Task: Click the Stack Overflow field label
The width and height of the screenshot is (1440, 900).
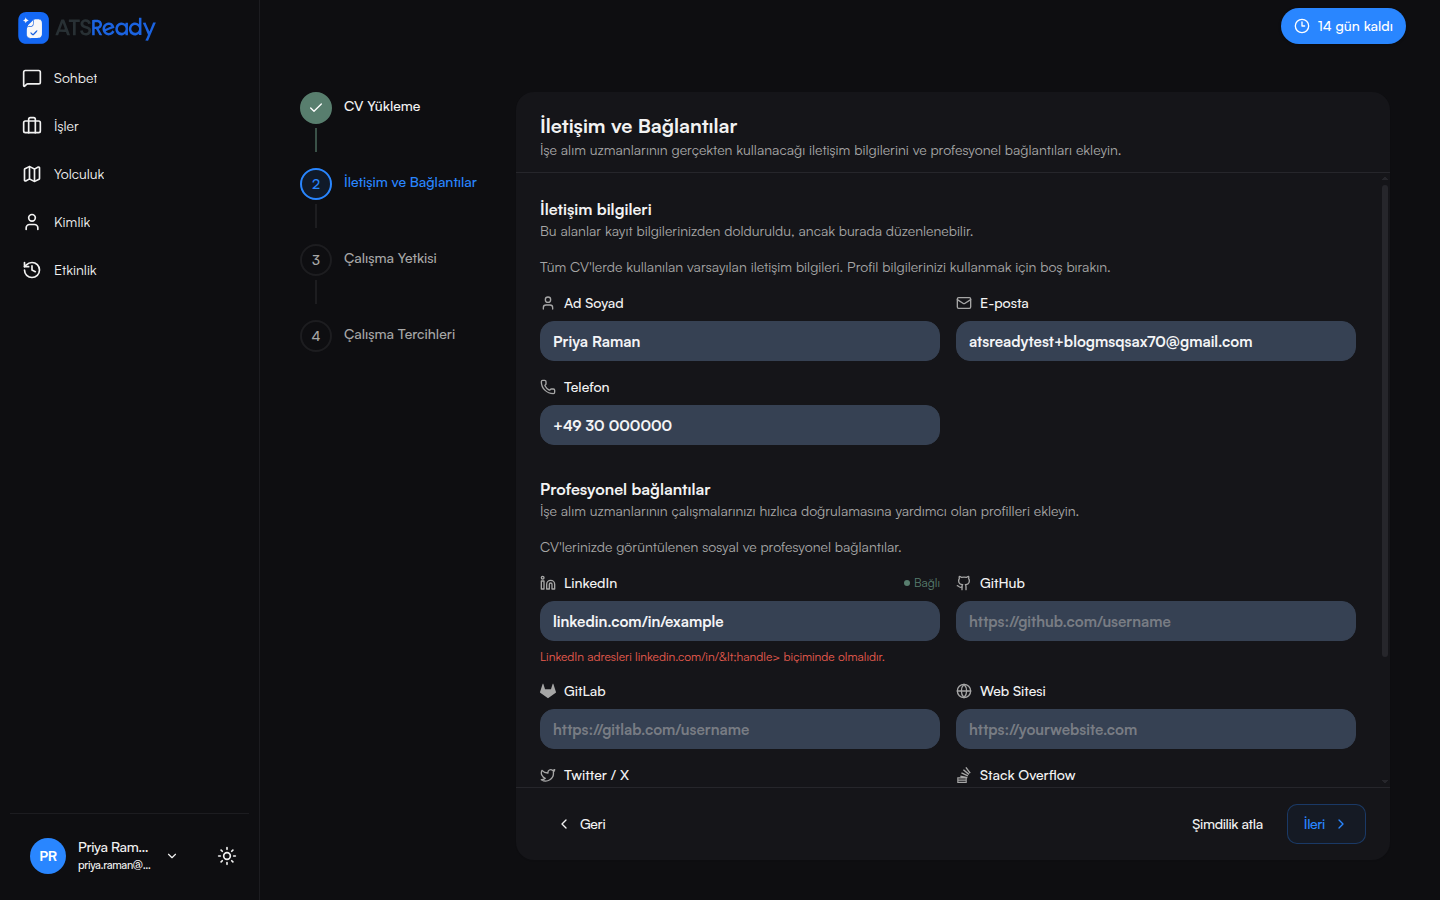Action: pyautogui.click(x=1028, y=775)
